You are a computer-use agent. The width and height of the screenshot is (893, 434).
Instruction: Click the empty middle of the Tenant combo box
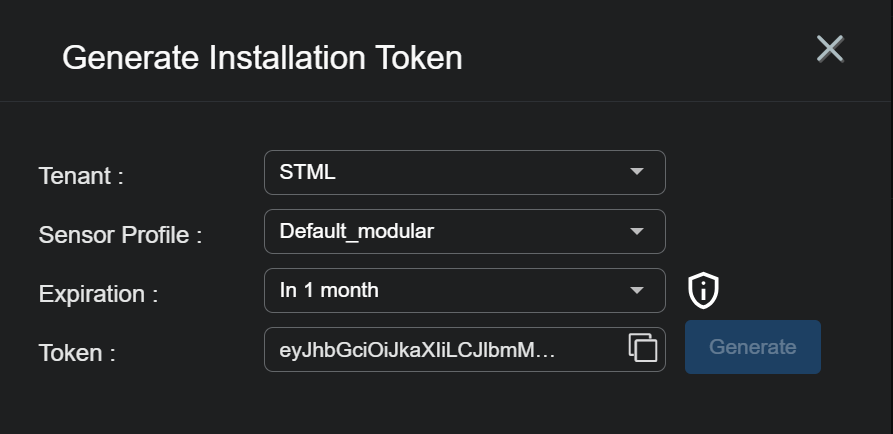480,172
